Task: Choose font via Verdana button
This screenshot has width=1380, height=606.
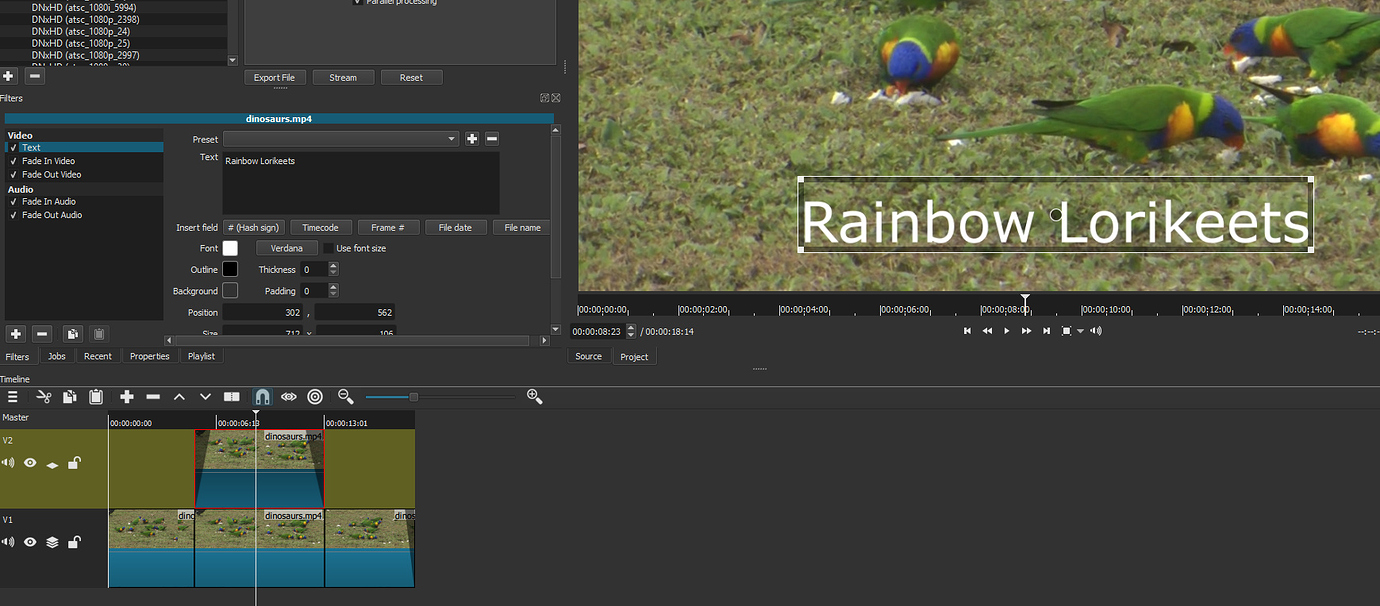Action: (x=287, y=248)
